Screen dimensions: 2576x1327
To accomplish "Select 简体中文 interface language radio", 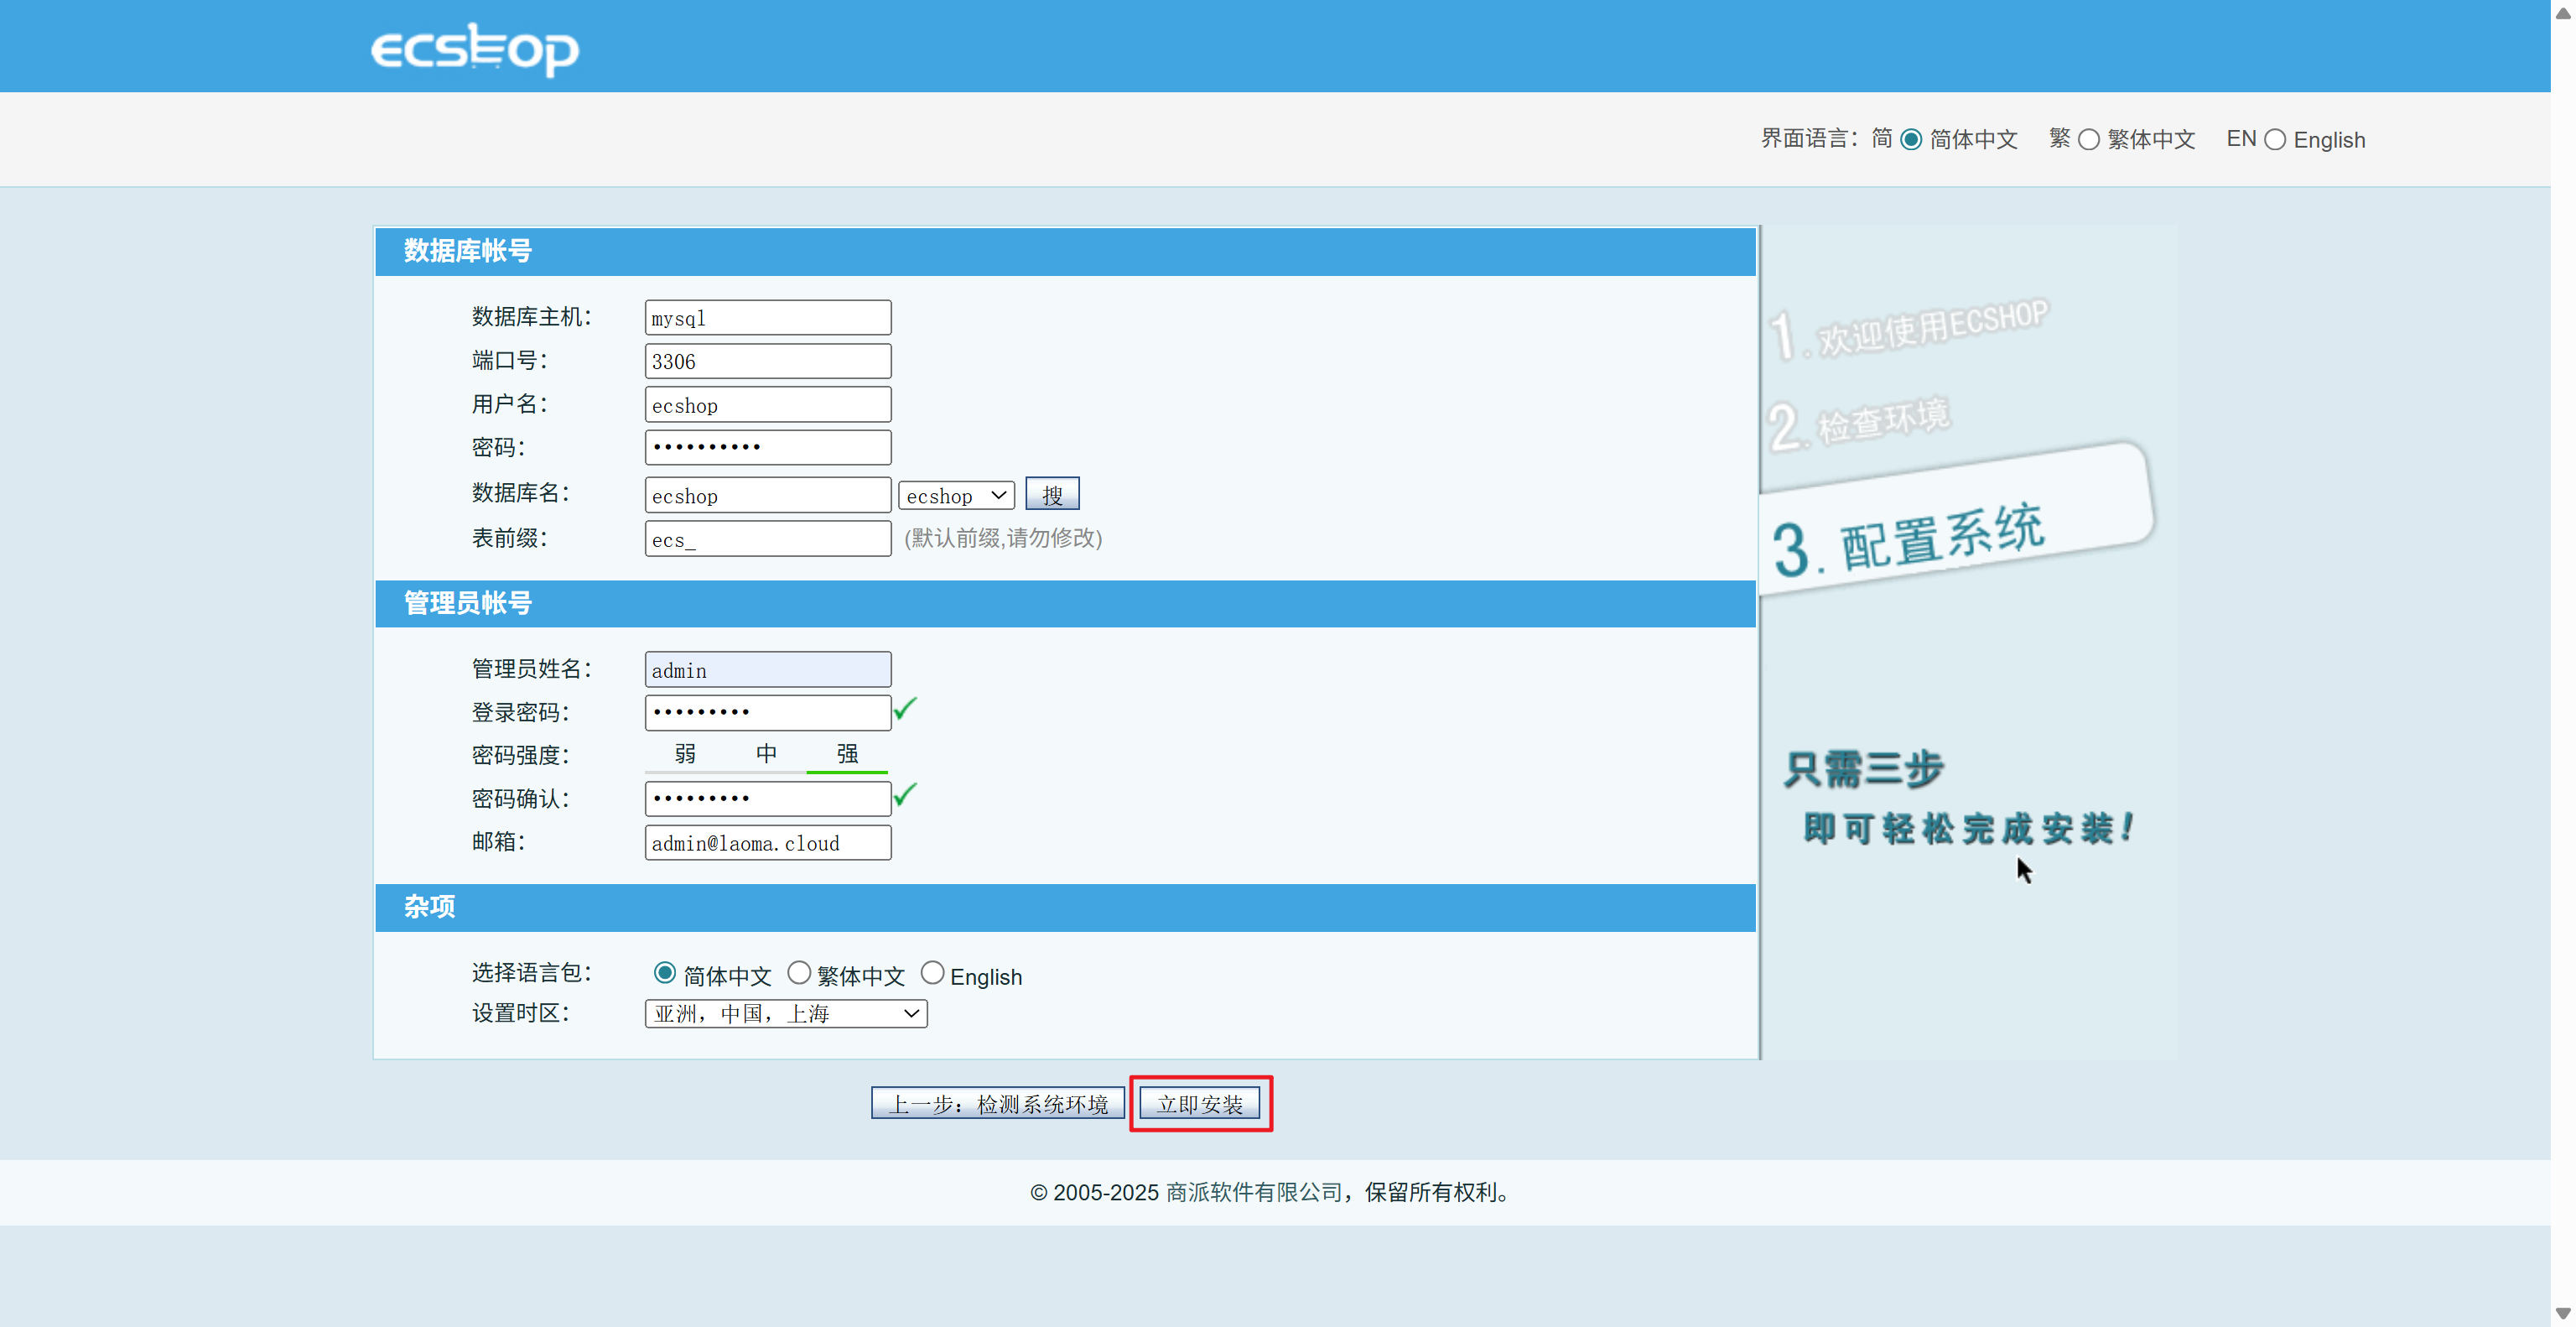I will coord(1911,140).
